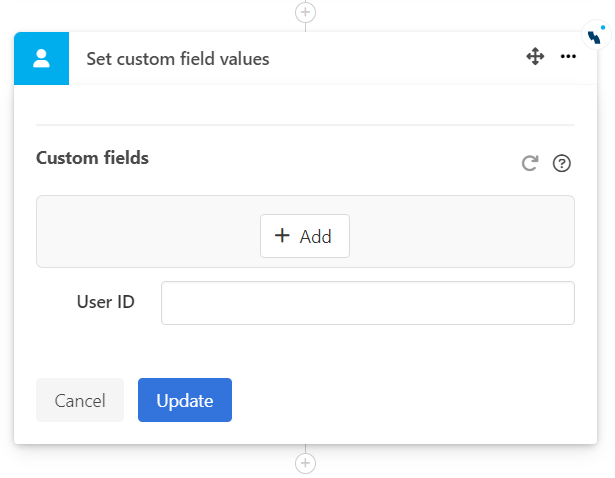Click the User ID label

tap(105, 302)
